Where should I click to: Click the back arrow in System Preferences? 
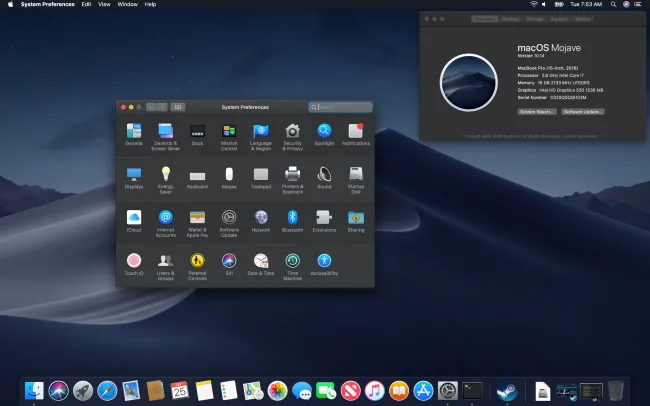click(x=152, y=106)
